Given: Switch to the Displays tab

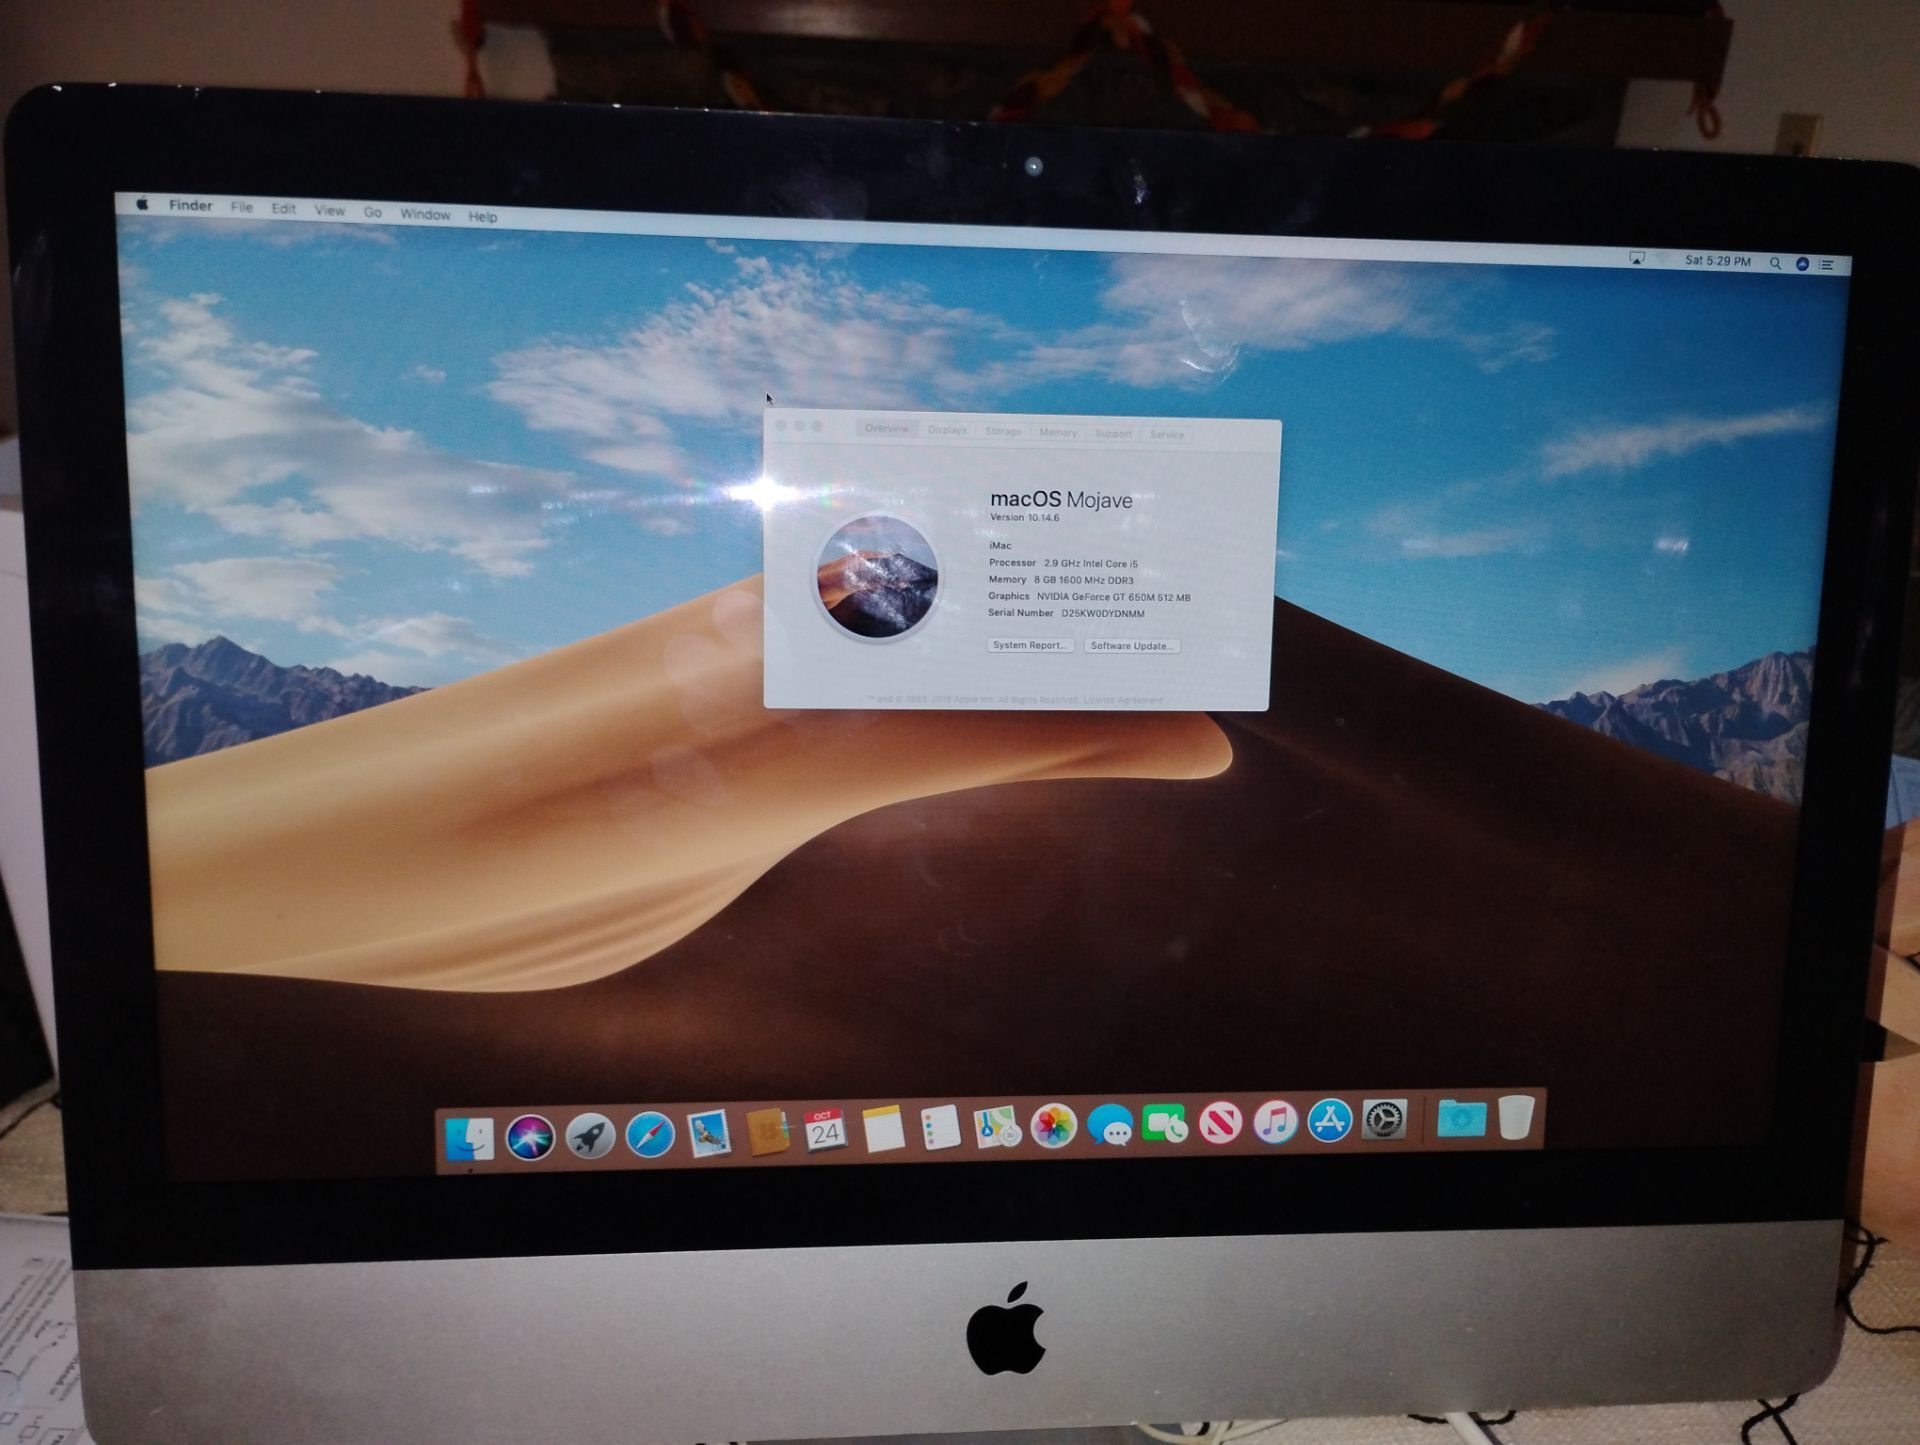Looking at the screenshot, I should [947, 430].
